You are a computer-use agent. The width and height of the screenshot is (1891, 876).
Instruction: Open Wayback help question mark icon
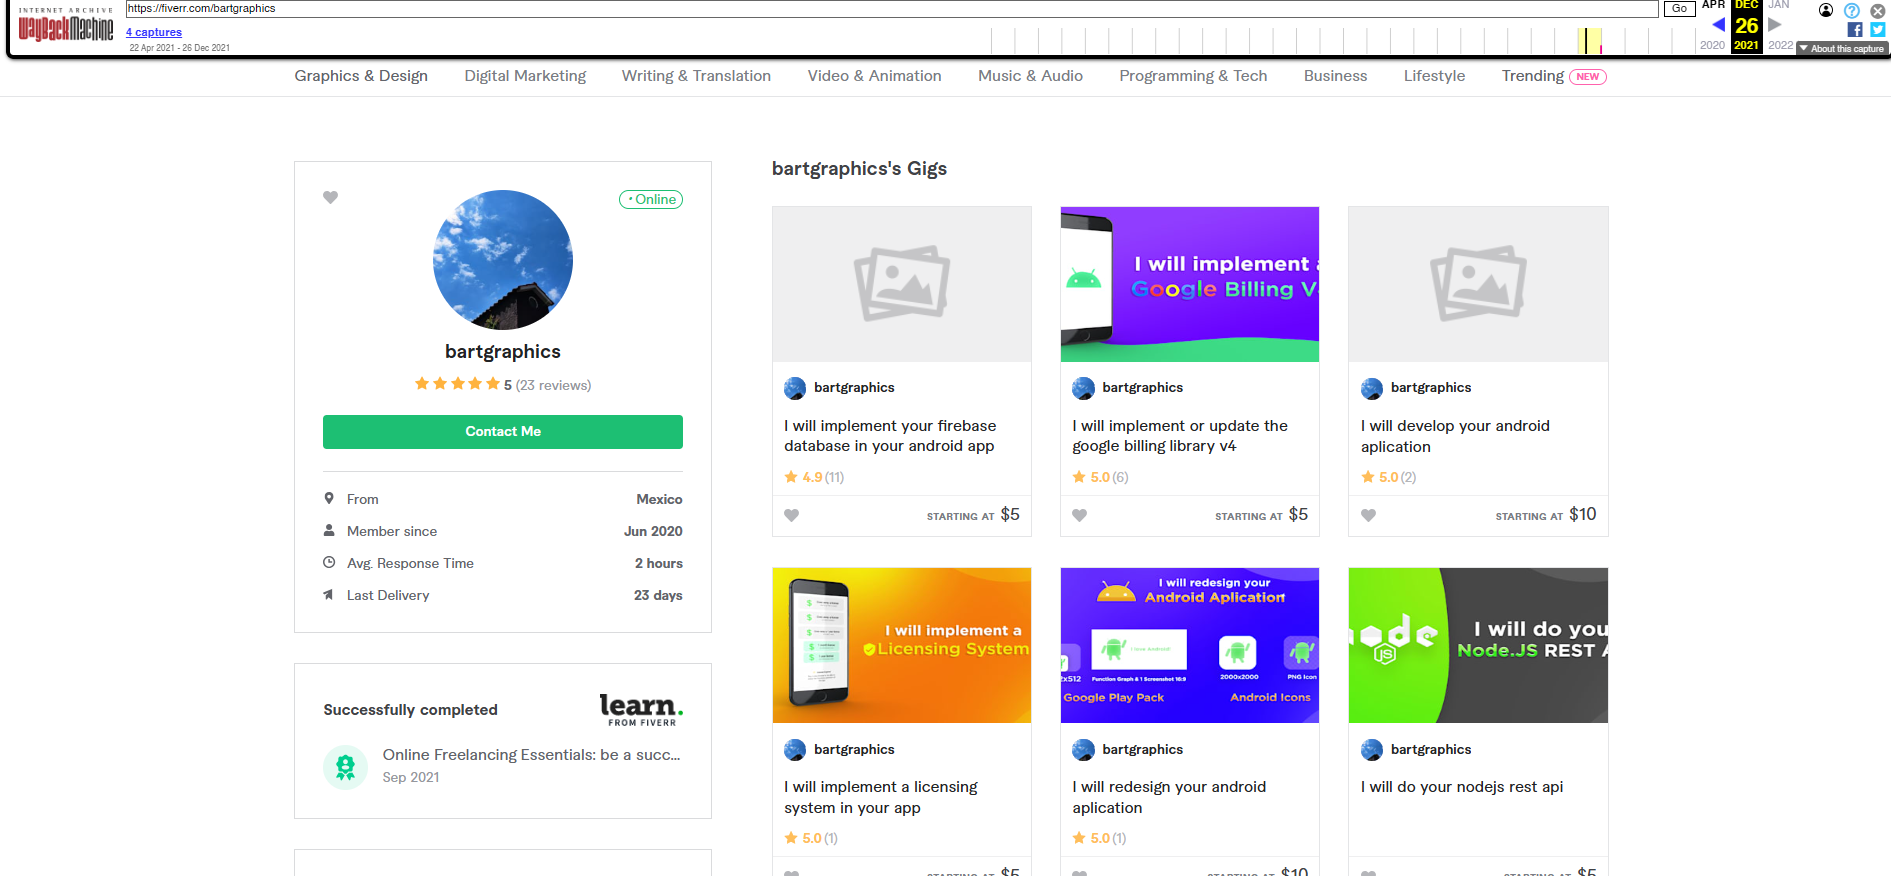1852,10
